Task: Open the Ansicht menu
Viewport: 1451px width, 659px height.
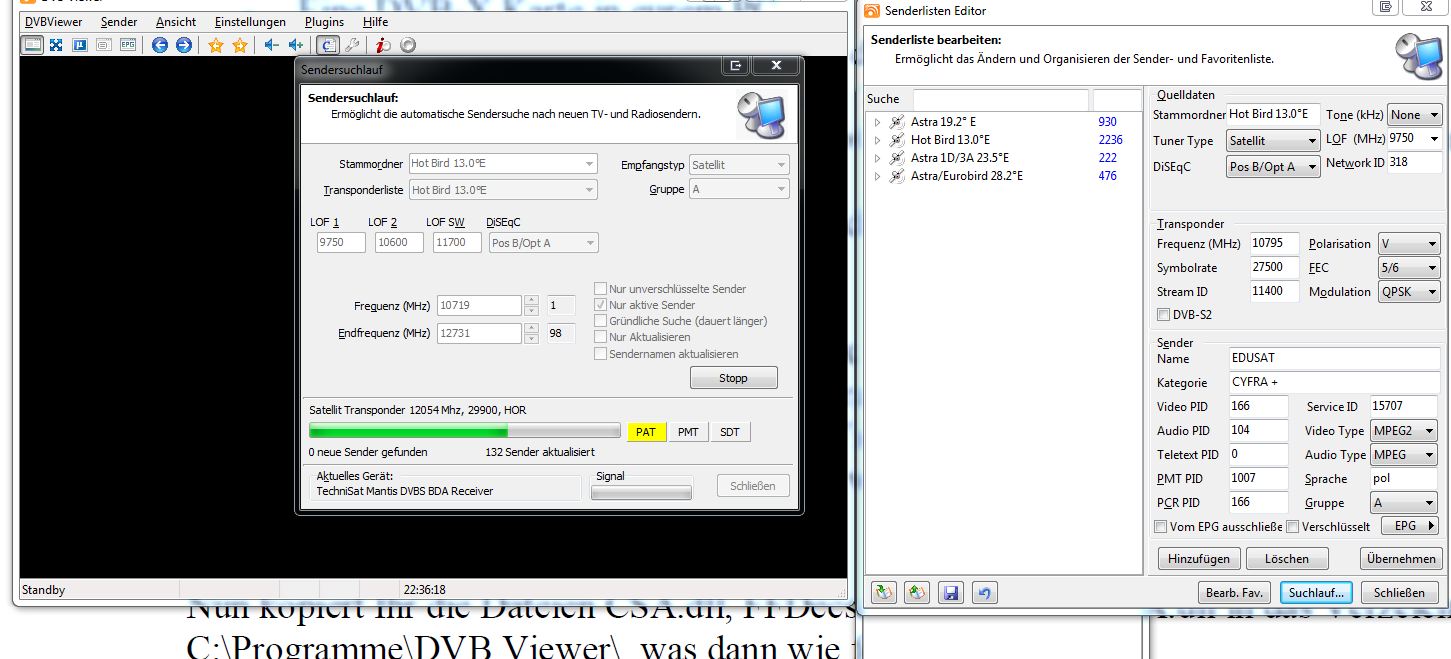Action: (x=176, y=22)
